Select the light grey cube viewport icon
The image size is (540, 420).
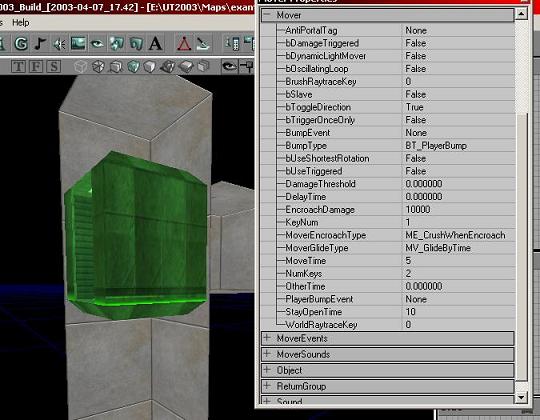(x=204, y=66)
